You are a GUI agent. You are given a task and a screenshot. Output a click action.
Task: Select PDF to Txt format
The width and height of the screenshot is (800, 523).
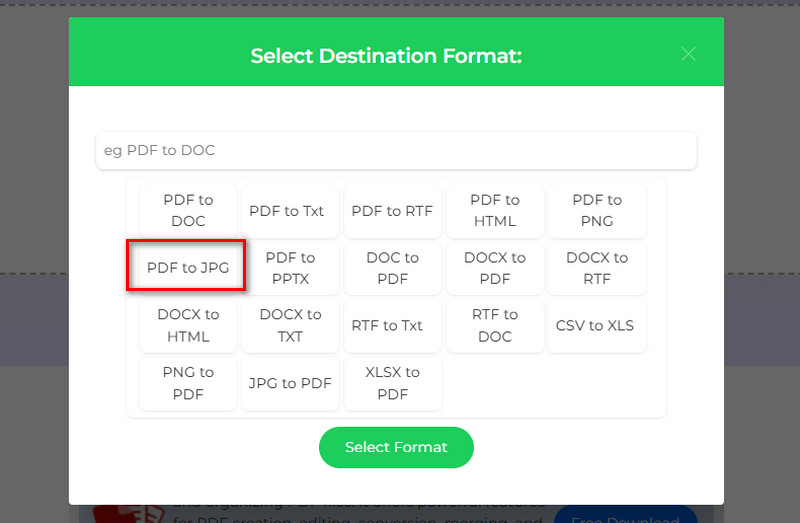[290, 211]
